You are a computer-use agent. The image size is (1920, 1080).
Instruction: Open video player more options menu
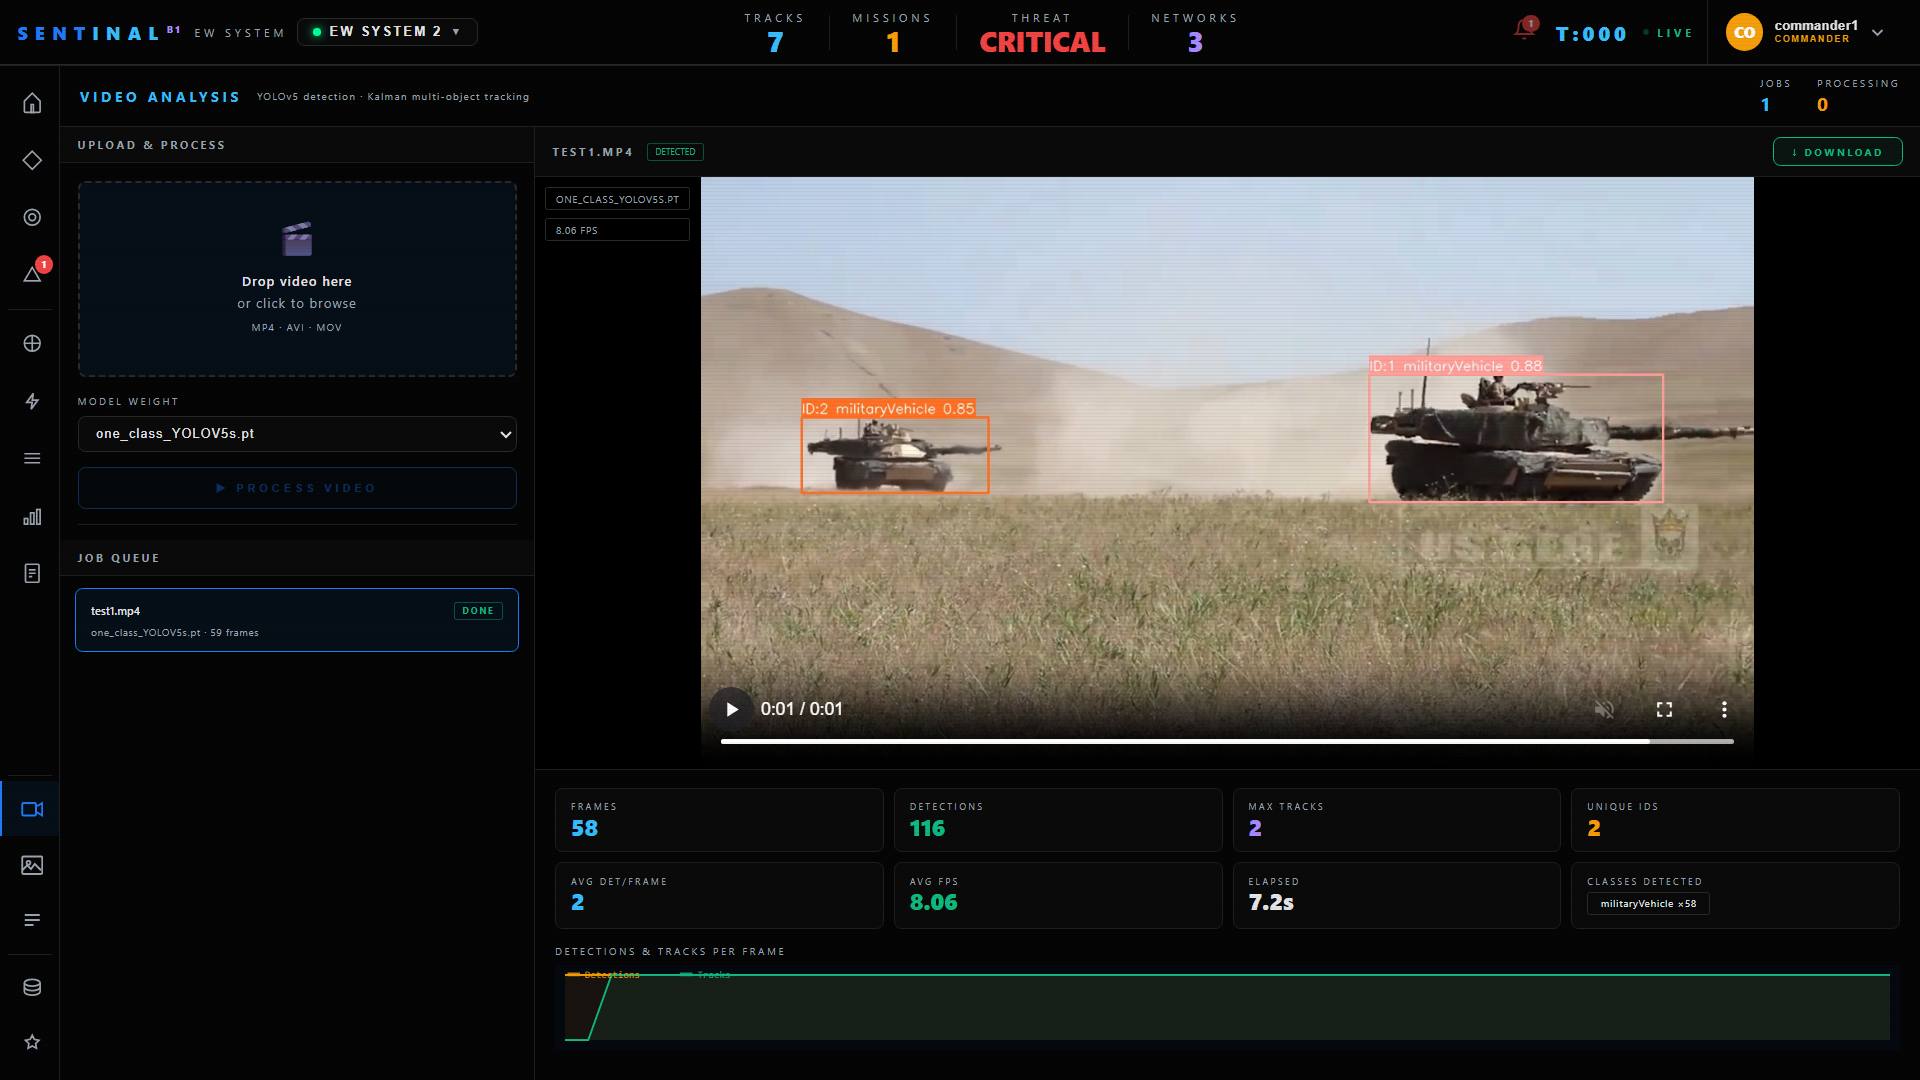coord(1724,709)
